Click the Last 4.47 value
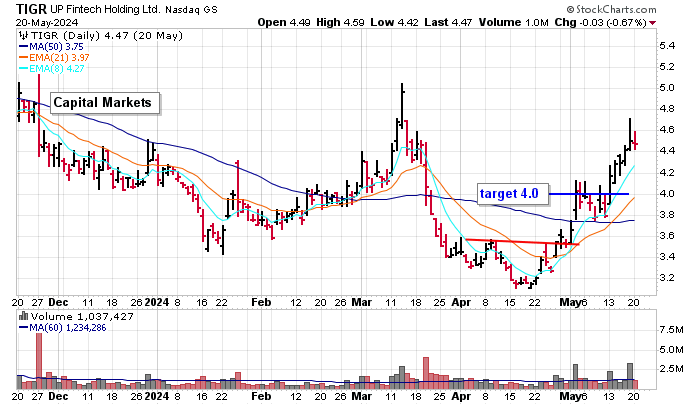Screen dimensions: 700x405 point(448,22)
